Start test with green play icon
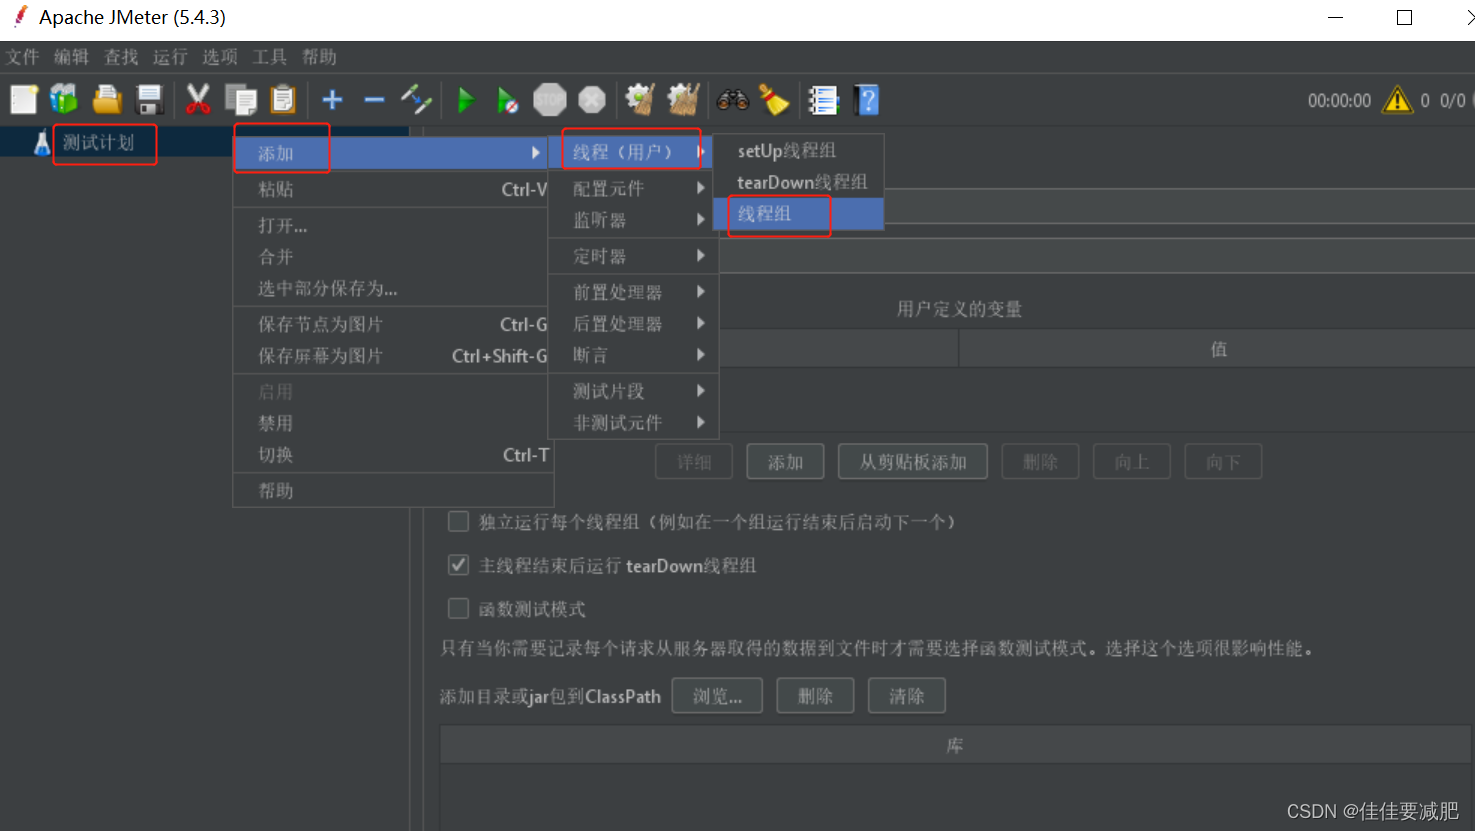 tap(466, 100)
